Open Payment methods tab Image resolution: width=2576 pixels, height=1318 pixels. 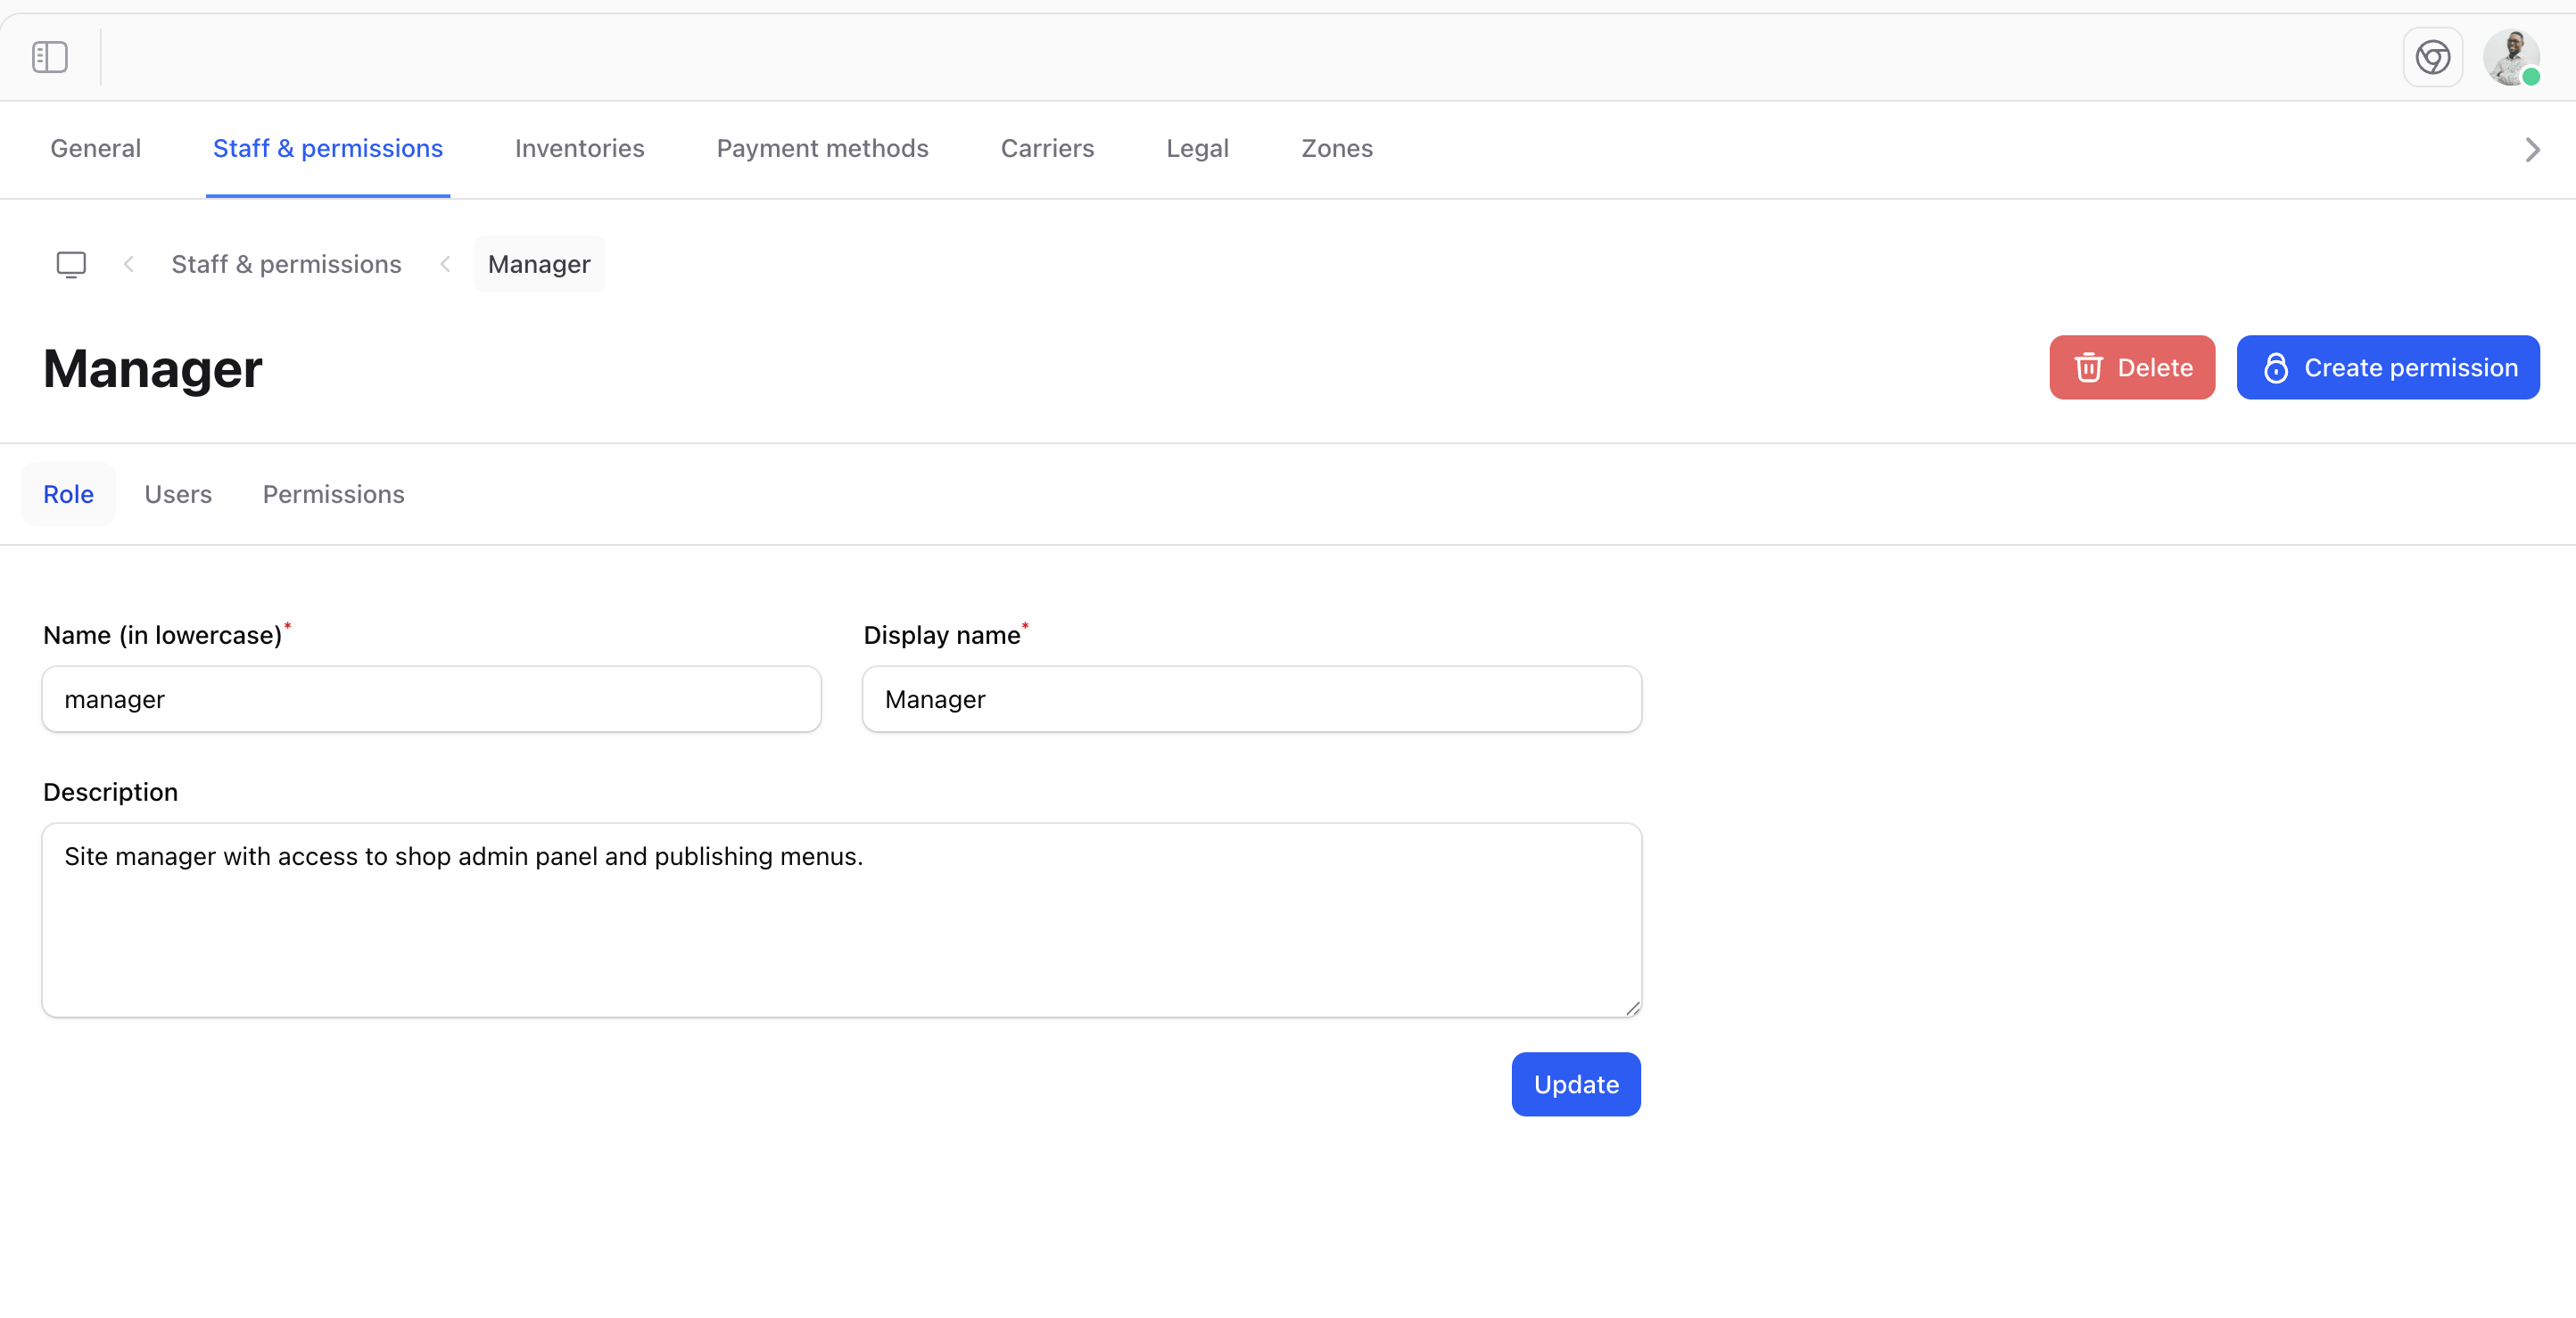(x=822, y=148)
